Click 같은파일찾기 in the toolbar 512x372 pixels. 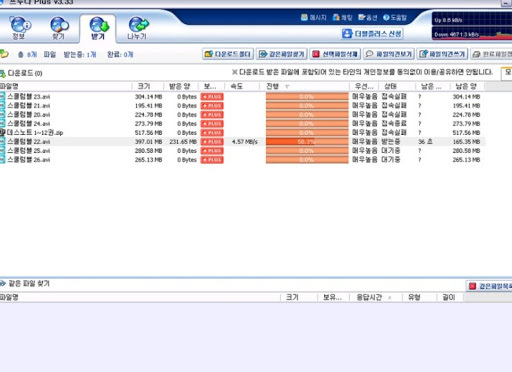coord(282,54)
